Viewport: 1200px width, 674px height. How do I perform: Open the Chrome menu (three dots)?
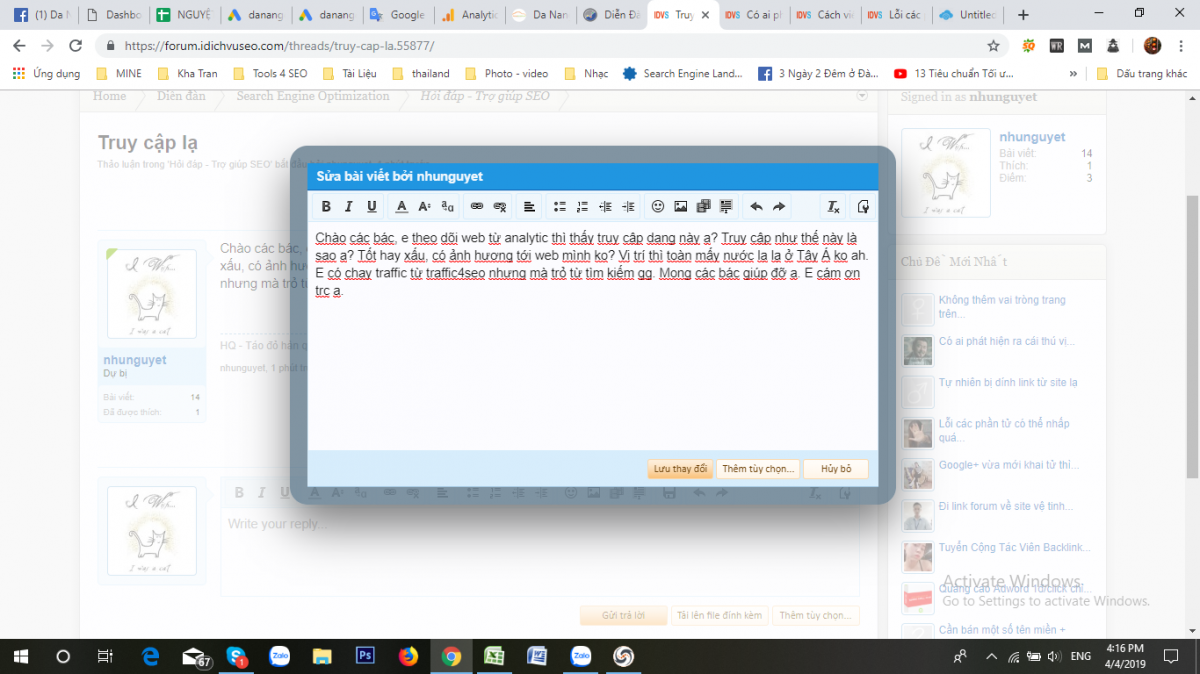[x=1182, y=46]
